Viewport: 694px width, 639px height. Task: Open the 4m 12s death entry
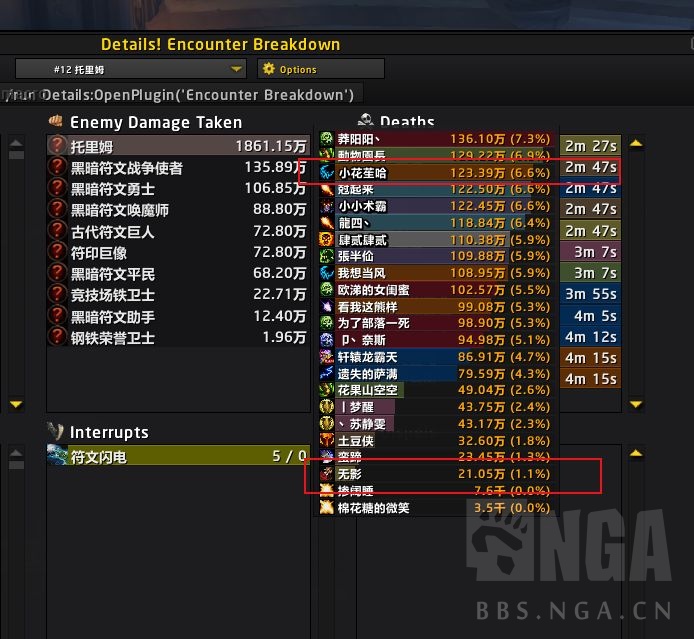pos(590,337)
